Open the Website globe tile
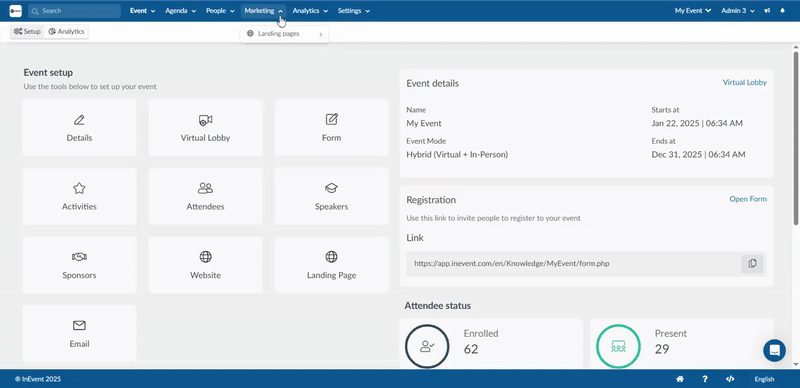Screen dimensions: 800x388 (x=205, y=265)
